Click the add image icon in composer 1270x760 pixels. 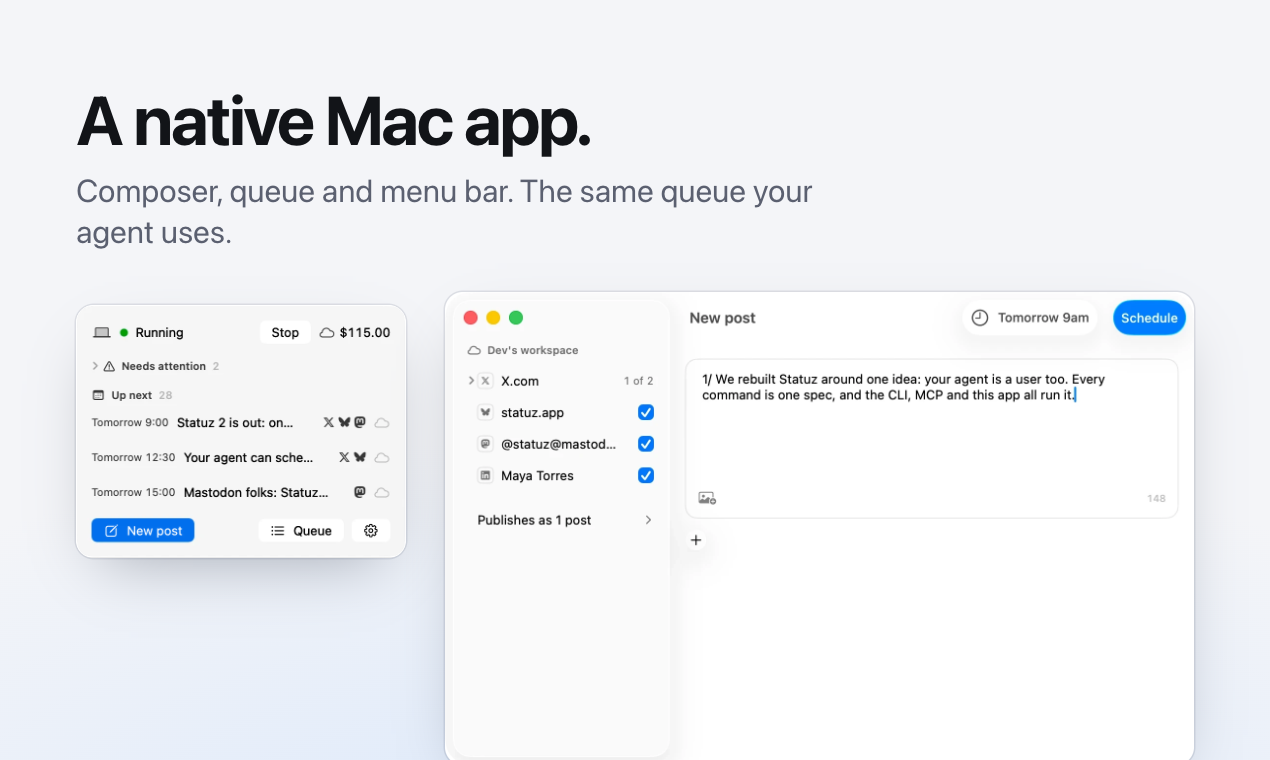pyautogui.click(x=707, y=498)
